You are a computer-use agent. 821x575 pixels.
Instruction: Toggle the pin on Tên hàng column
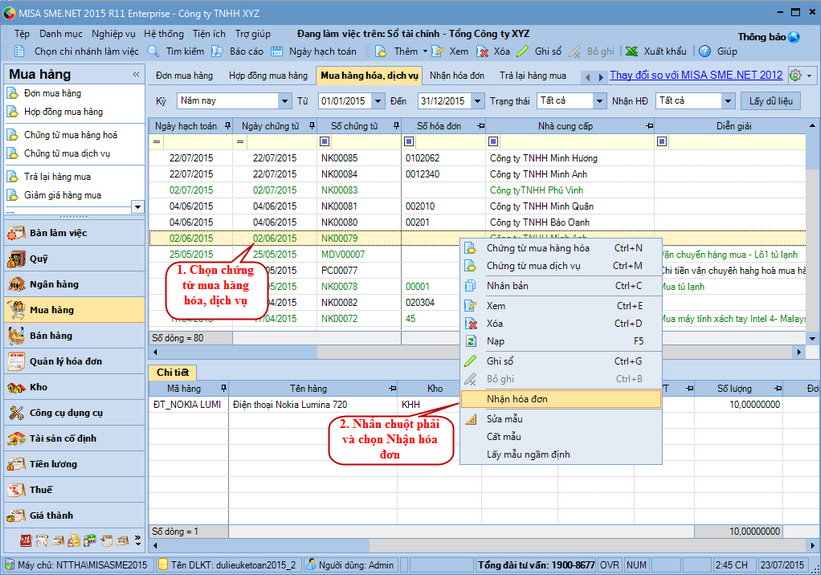[x=393, y=388]
